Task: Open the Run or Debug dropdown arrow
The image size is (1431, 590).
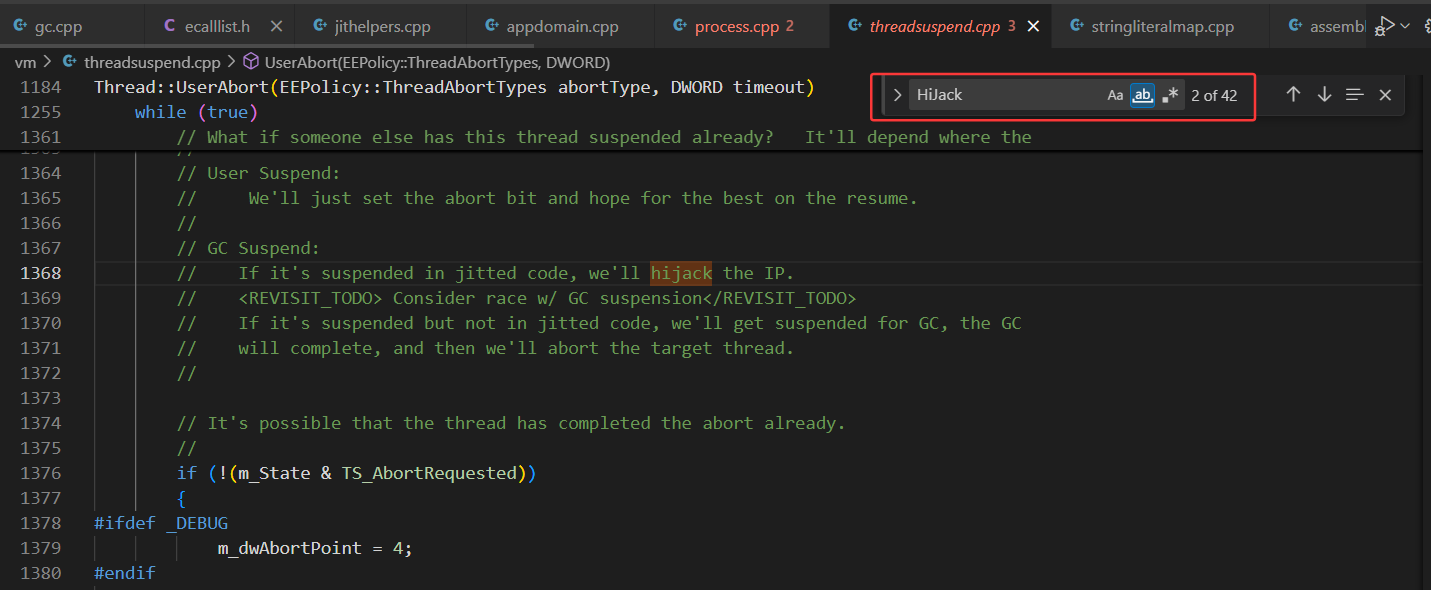Action: pyautogui.click(x=1406, y=25)
